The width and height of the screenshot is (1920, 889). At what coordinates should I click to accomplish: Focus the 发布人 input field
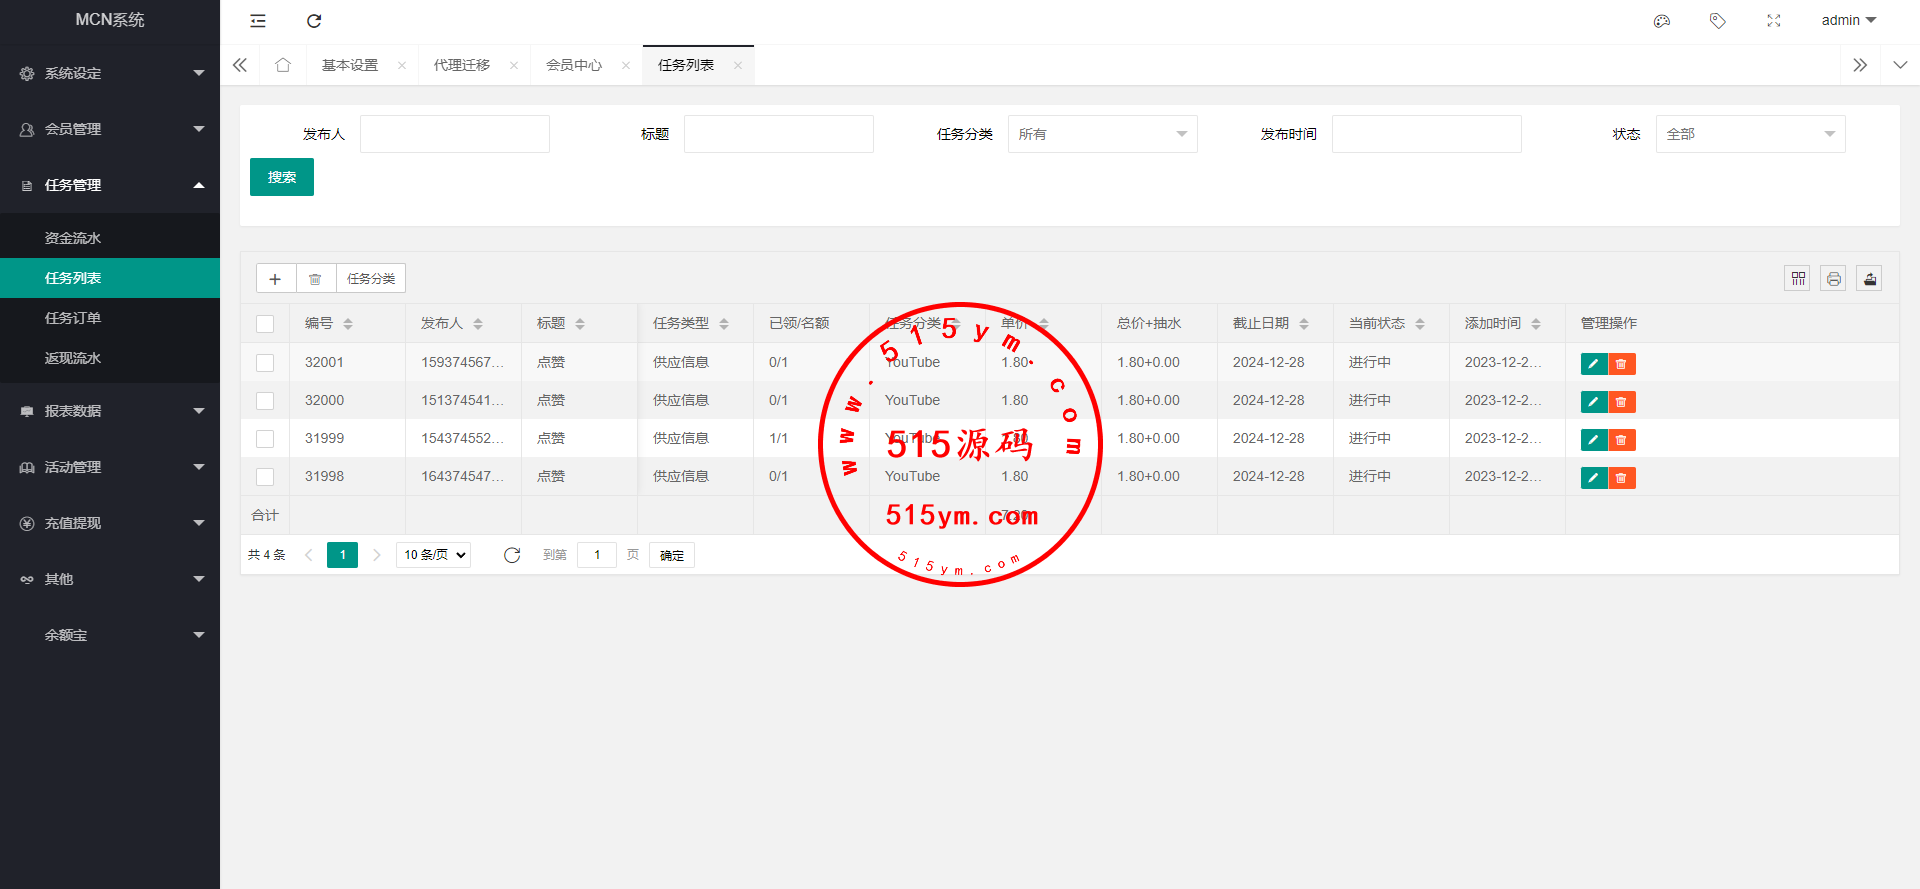(455, 134)
